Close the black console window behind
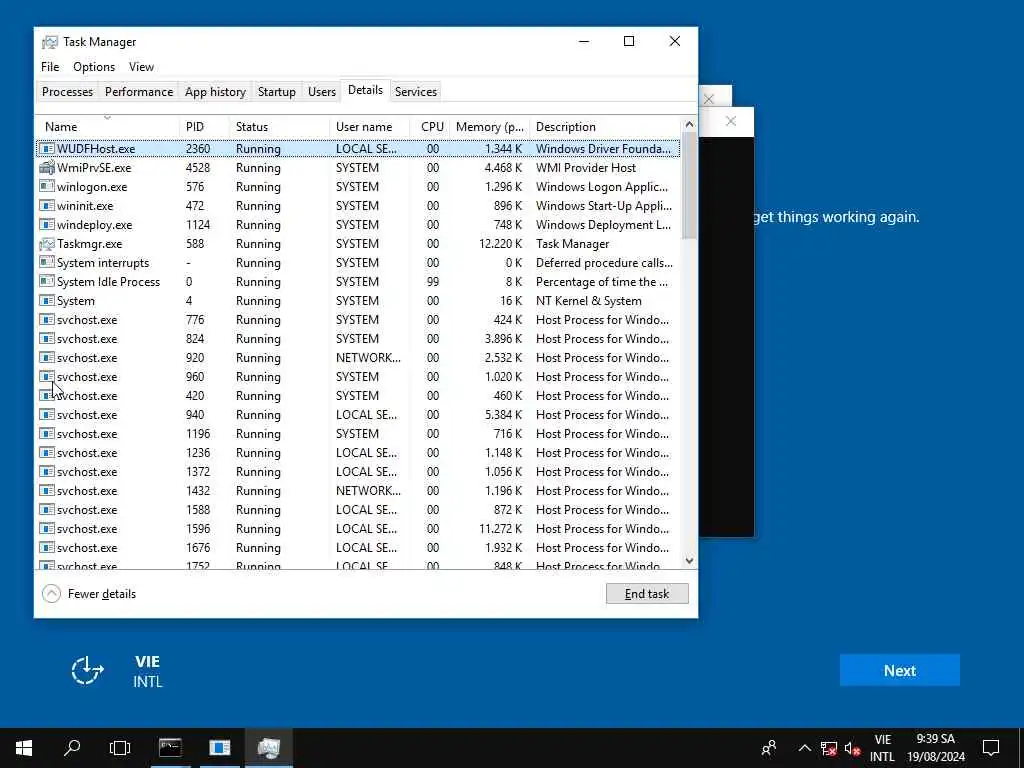1024x768 pixels. 731,121
